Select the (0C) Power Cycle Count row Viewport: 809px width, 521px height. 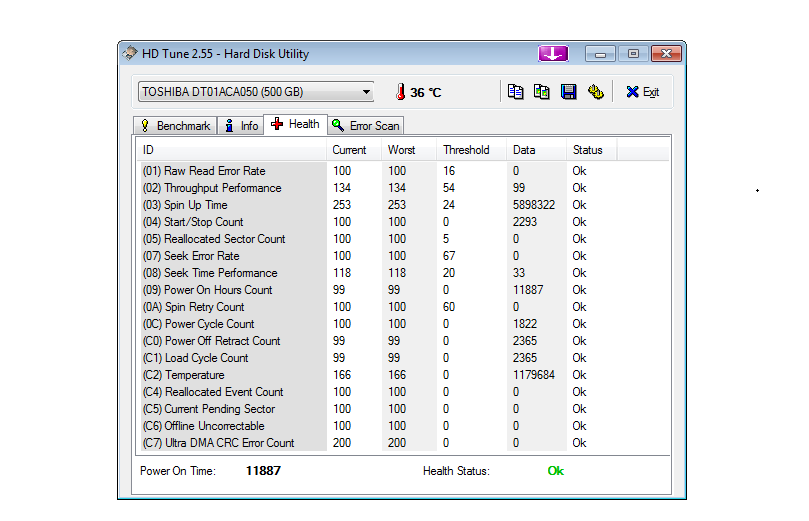(x=379, y=324)
